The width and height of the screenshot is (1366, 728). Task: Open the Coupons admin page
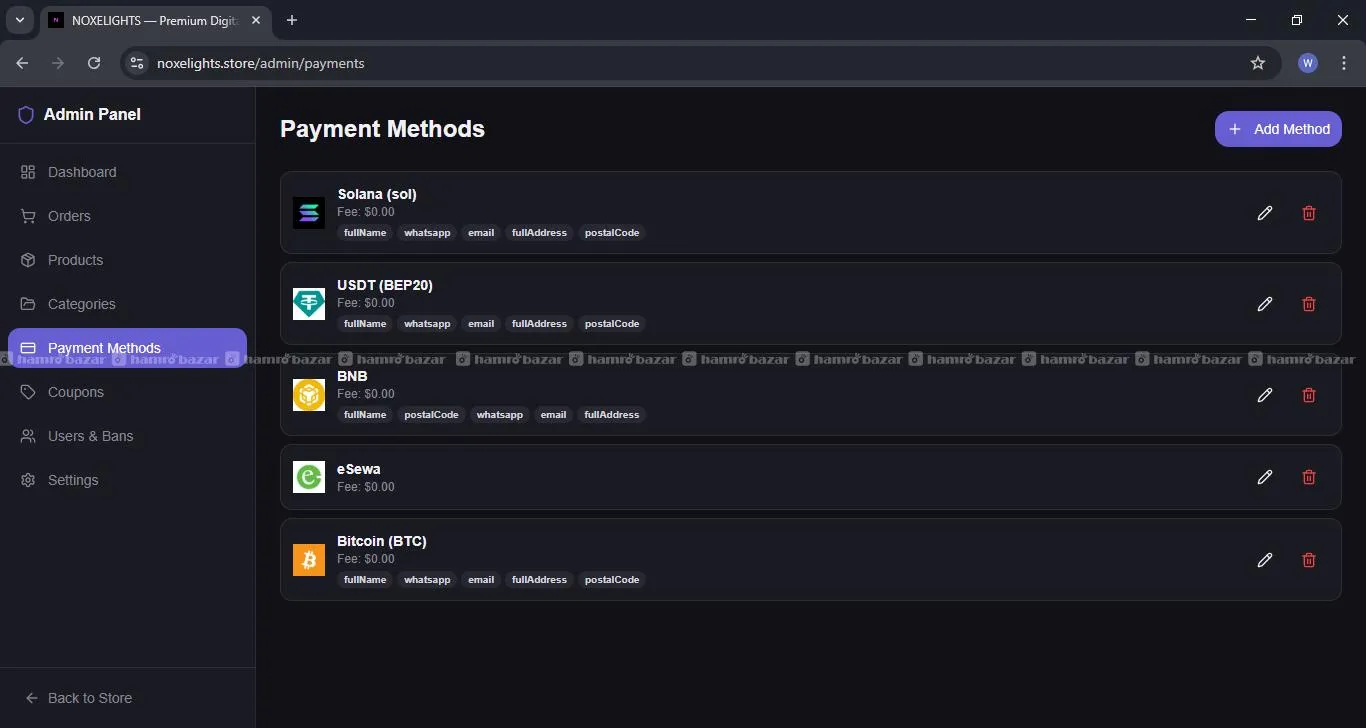[x=76, y=392]
